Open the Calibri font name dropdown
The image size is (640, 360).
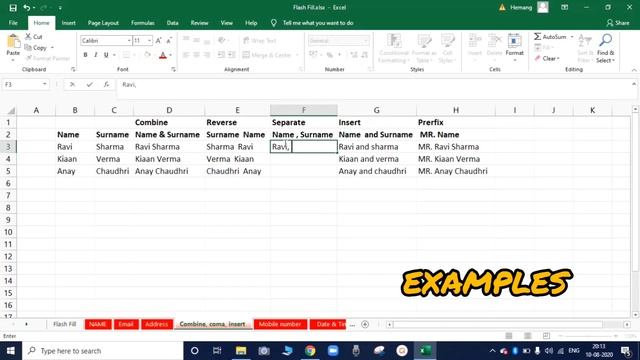[129, 40]
